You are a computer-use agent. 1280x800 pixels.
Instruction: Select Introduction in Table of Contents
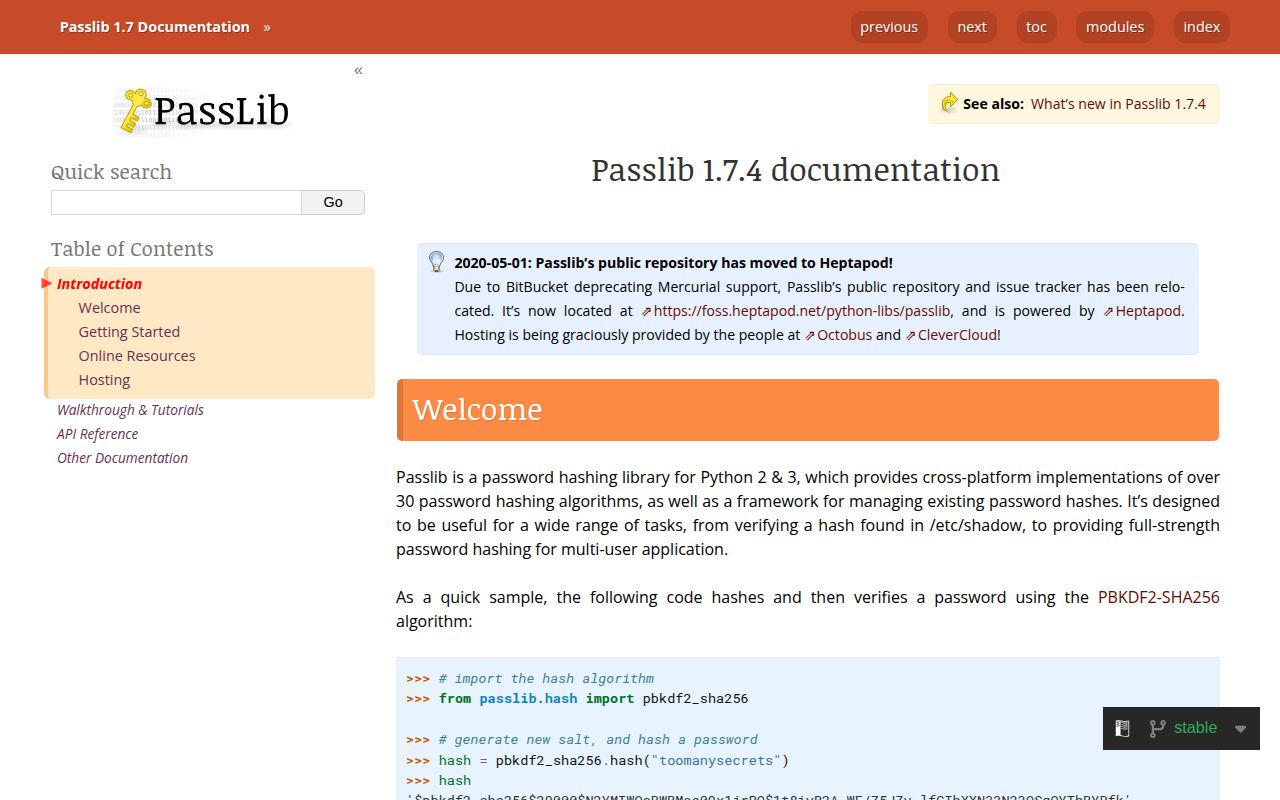pos(99,284)
